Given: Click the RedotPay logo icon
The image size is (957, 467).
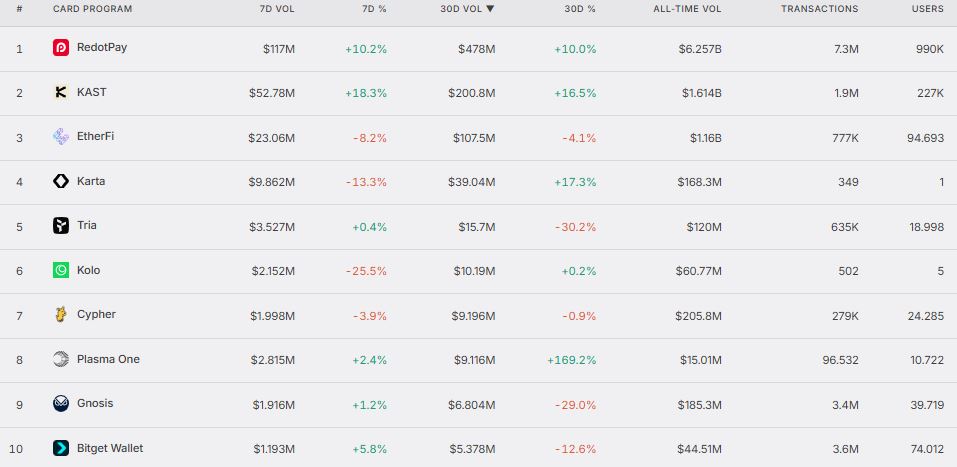Looking at the screenshot, I should (61, 48).
